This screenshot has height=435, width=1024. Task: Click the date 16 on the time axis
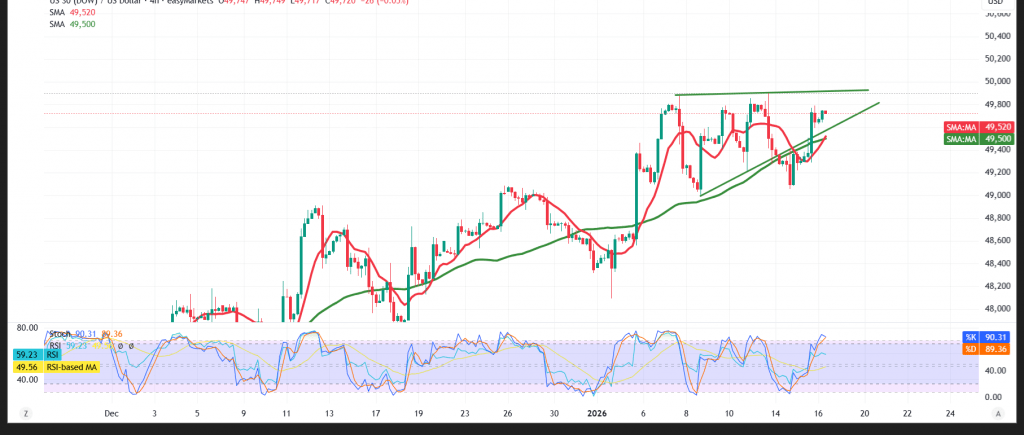pyautogui.click(x=820, y=412)
